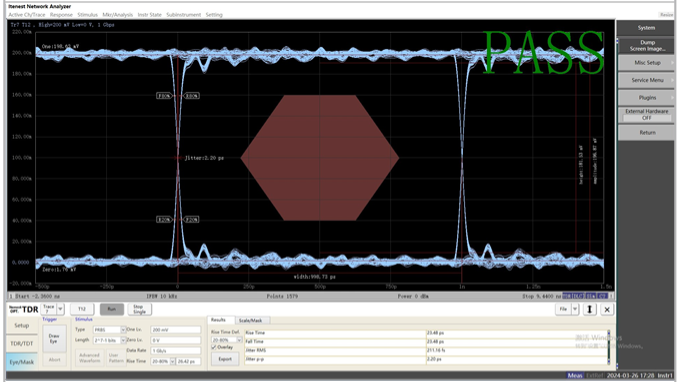Open the Trace 7 dropdown arrow
The image size is (678, 382).
(x=60, y=309)
